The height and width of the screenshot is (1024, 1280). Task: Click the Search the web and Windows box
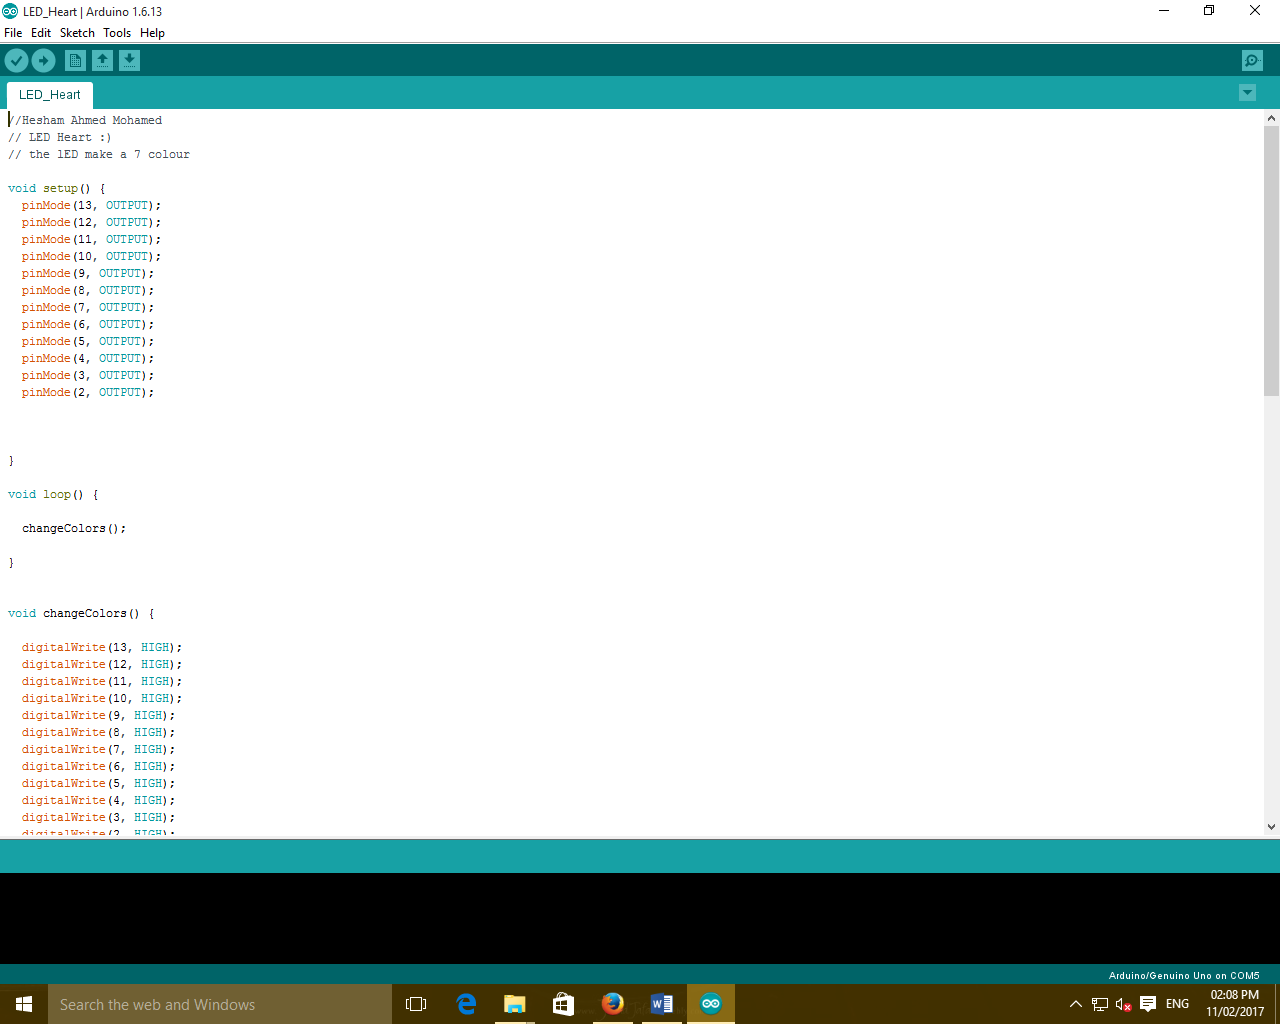pyautogui.click(x=220, y=1004)
